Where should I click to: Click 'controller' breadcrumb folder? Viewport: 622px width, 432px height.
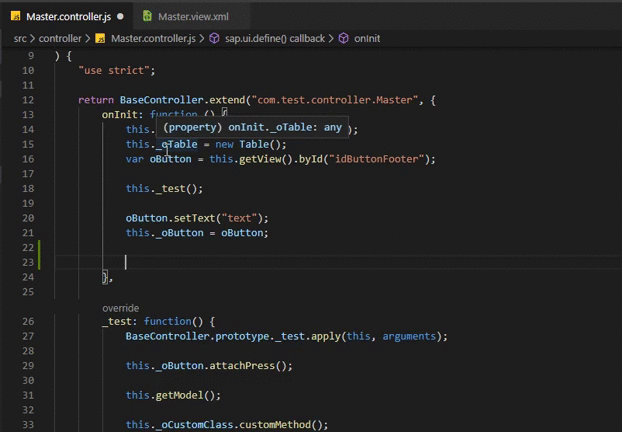[60, 38]
